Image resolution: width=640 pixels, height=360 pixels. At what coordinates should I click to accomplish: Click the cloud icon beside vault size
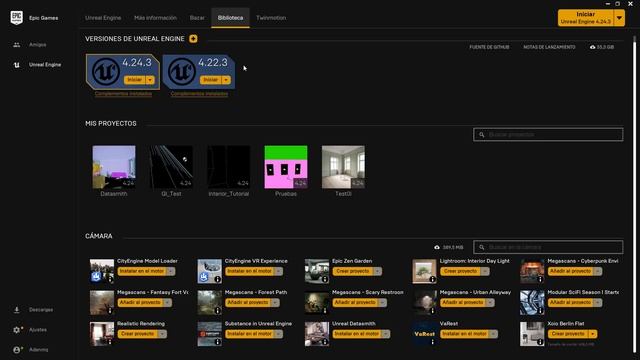[437, 247]
